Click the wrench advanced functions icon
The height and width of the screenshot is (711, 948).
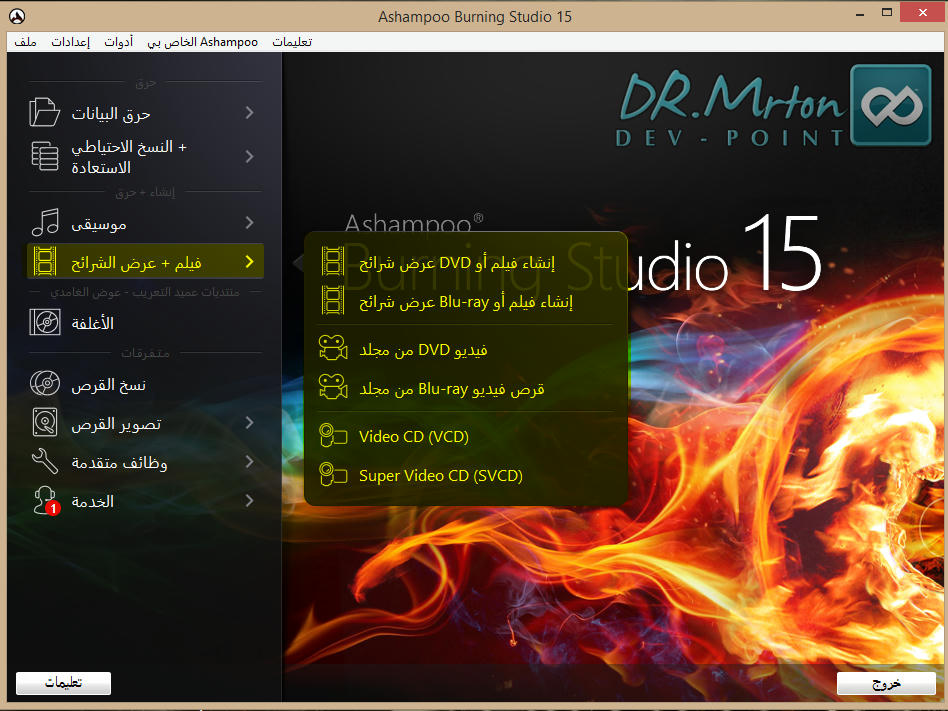point(45,461)
